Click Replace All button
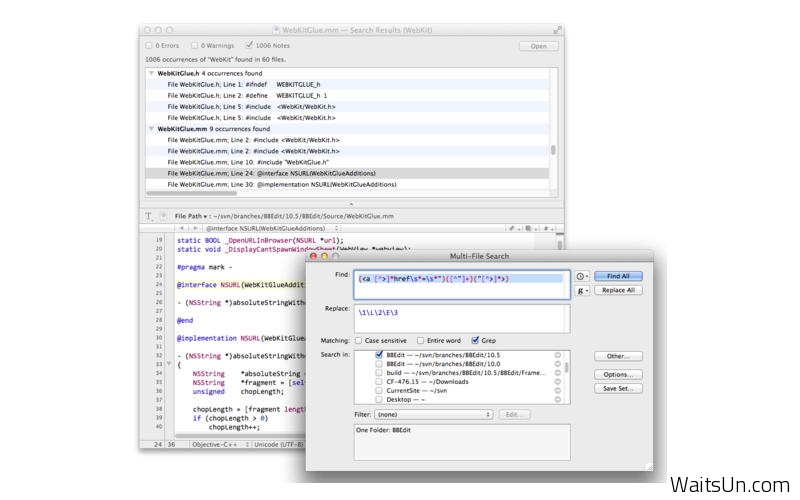800x500 pixels. click(x=618, y=290)
